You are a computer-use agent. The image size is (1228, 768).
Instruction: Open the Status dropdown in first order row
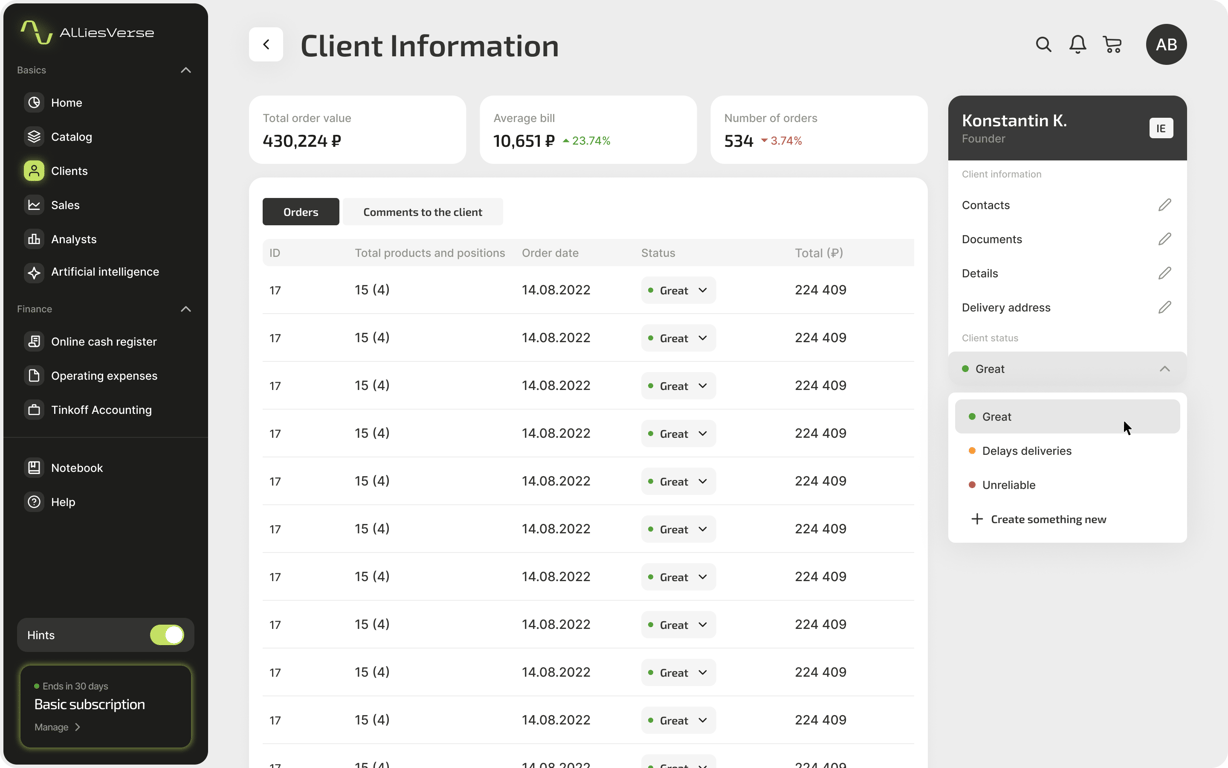coord(678,290)
